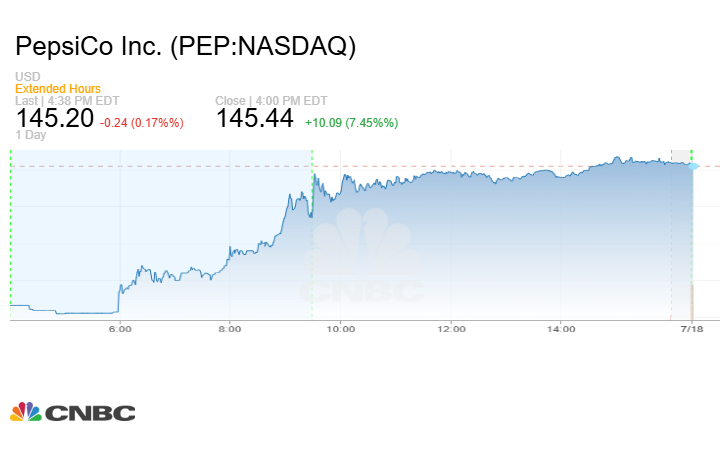Image resolution: width=720 pixels, height=450 pixels.
Task: Click the CNBC wordmark text at bottom
Action: [90, 412]
